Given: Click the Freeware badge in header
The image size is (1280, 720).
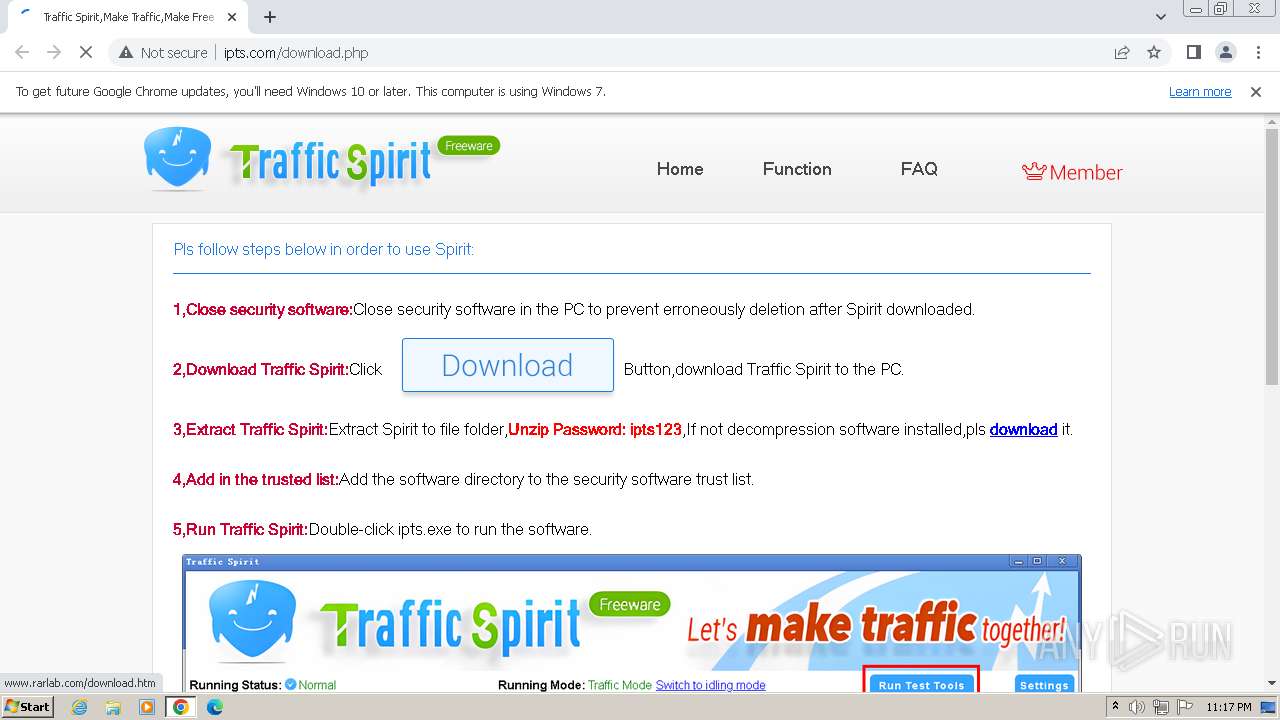Looking at the screenshot, I should (469, 146).
